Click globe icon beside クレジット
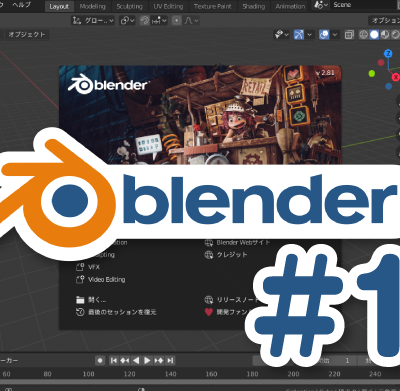 (x=209, y=255)
